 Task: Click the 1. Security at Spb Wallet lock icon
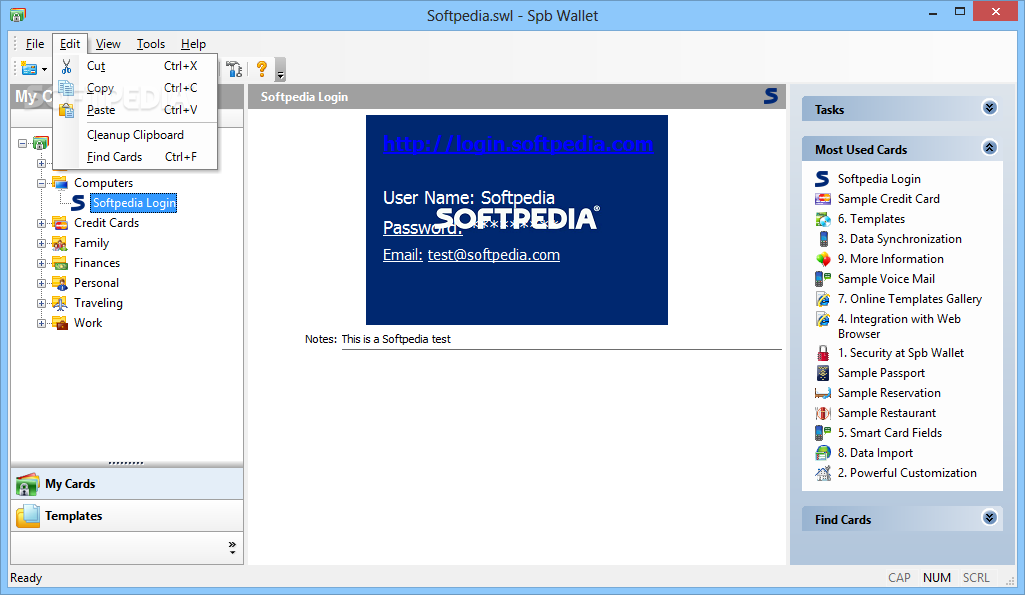[x=823, y=353]
